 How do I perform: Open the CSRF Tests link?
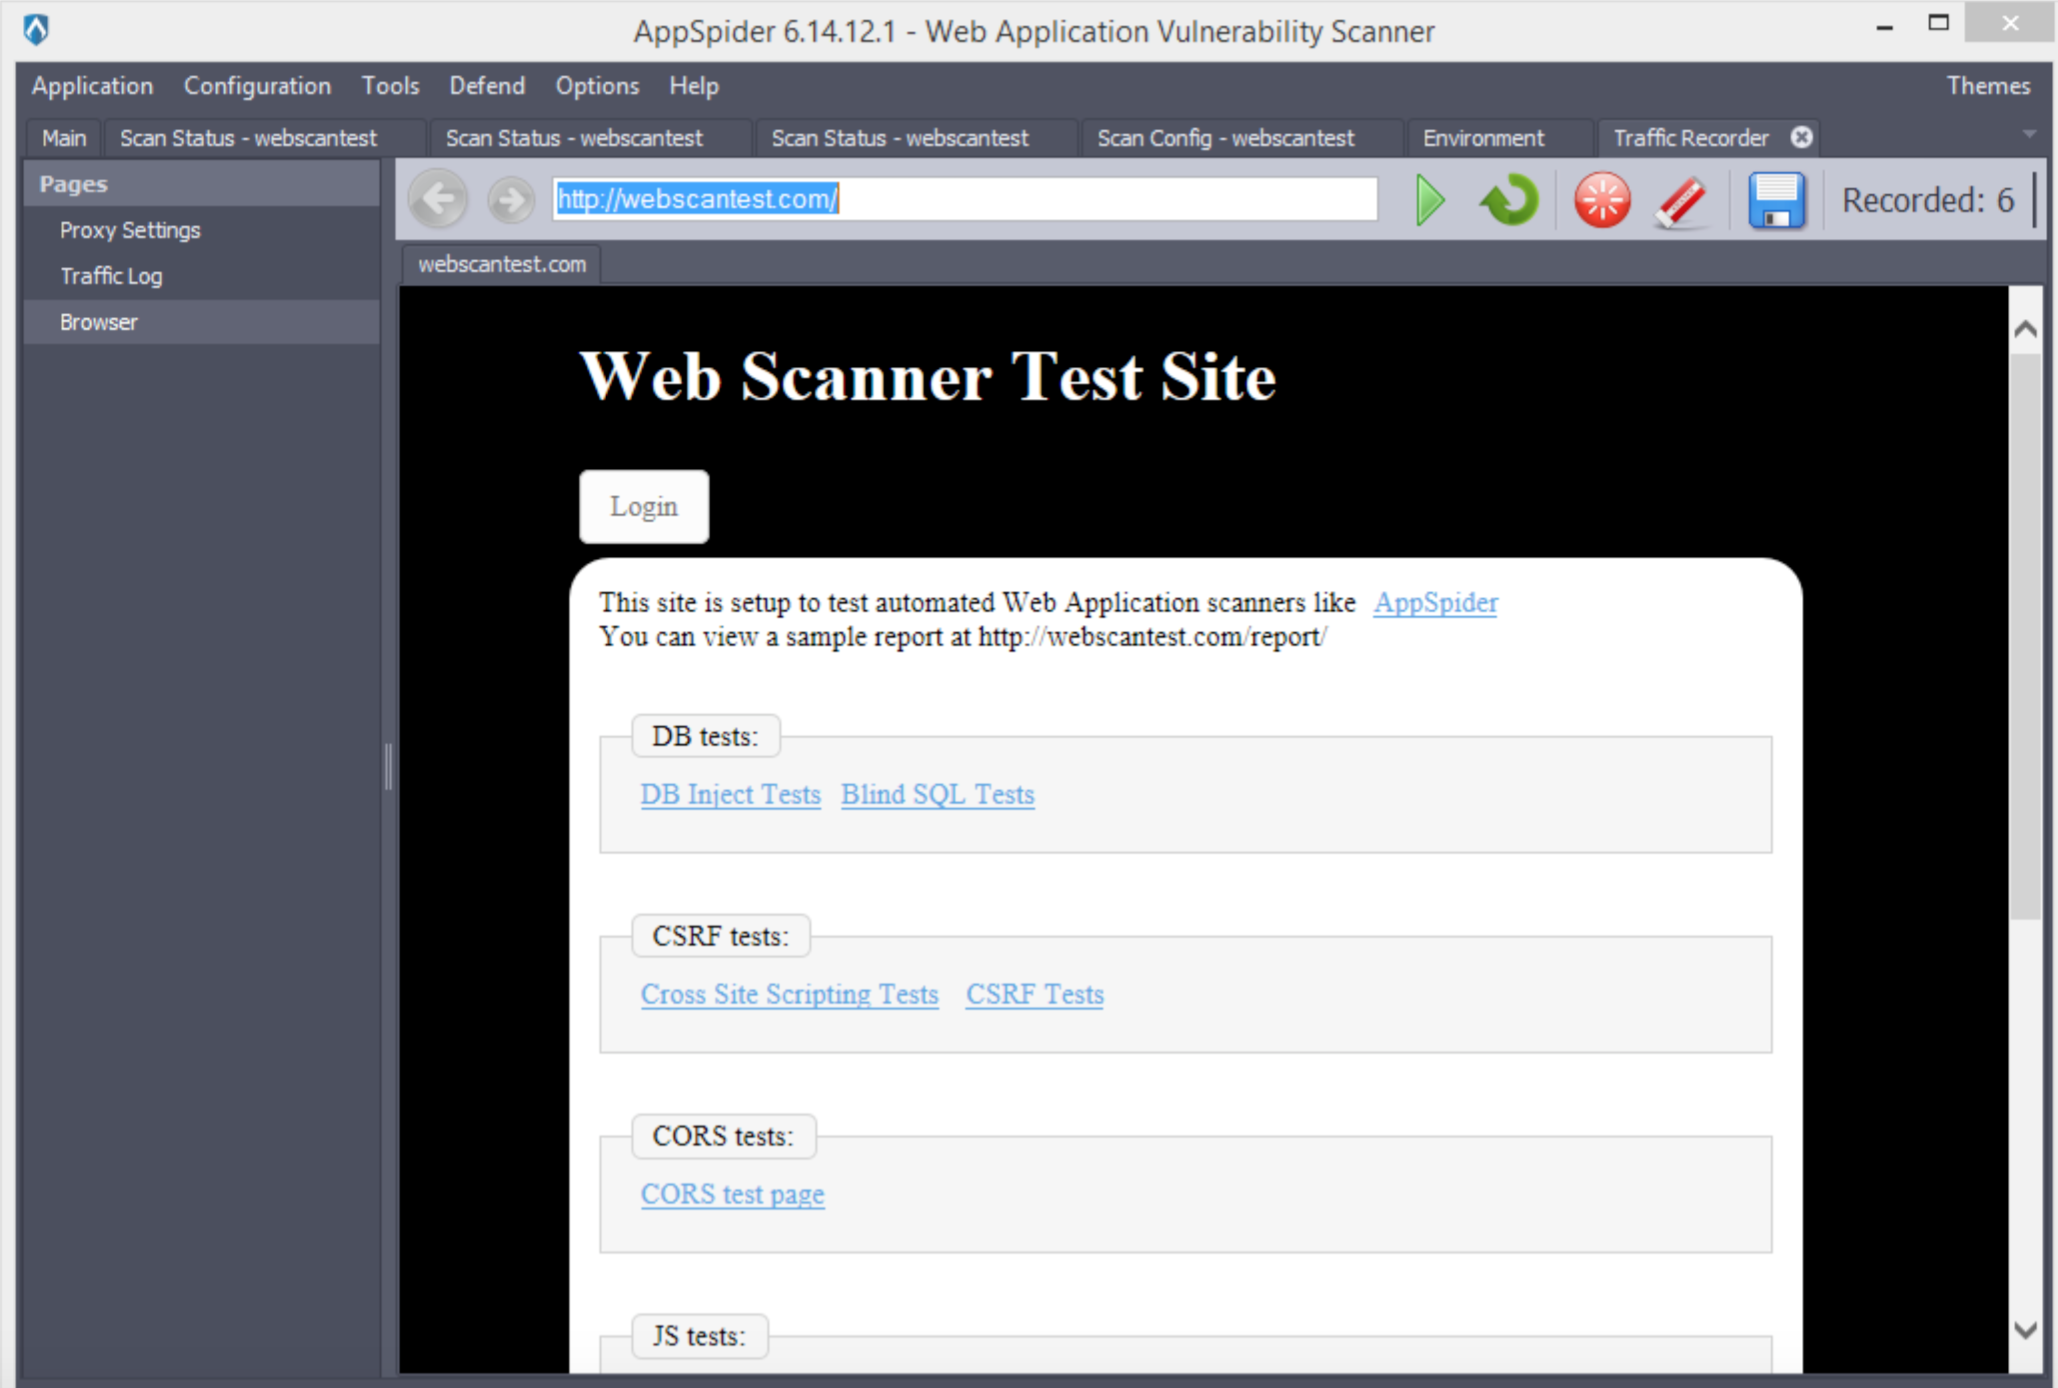[1034, 994]
